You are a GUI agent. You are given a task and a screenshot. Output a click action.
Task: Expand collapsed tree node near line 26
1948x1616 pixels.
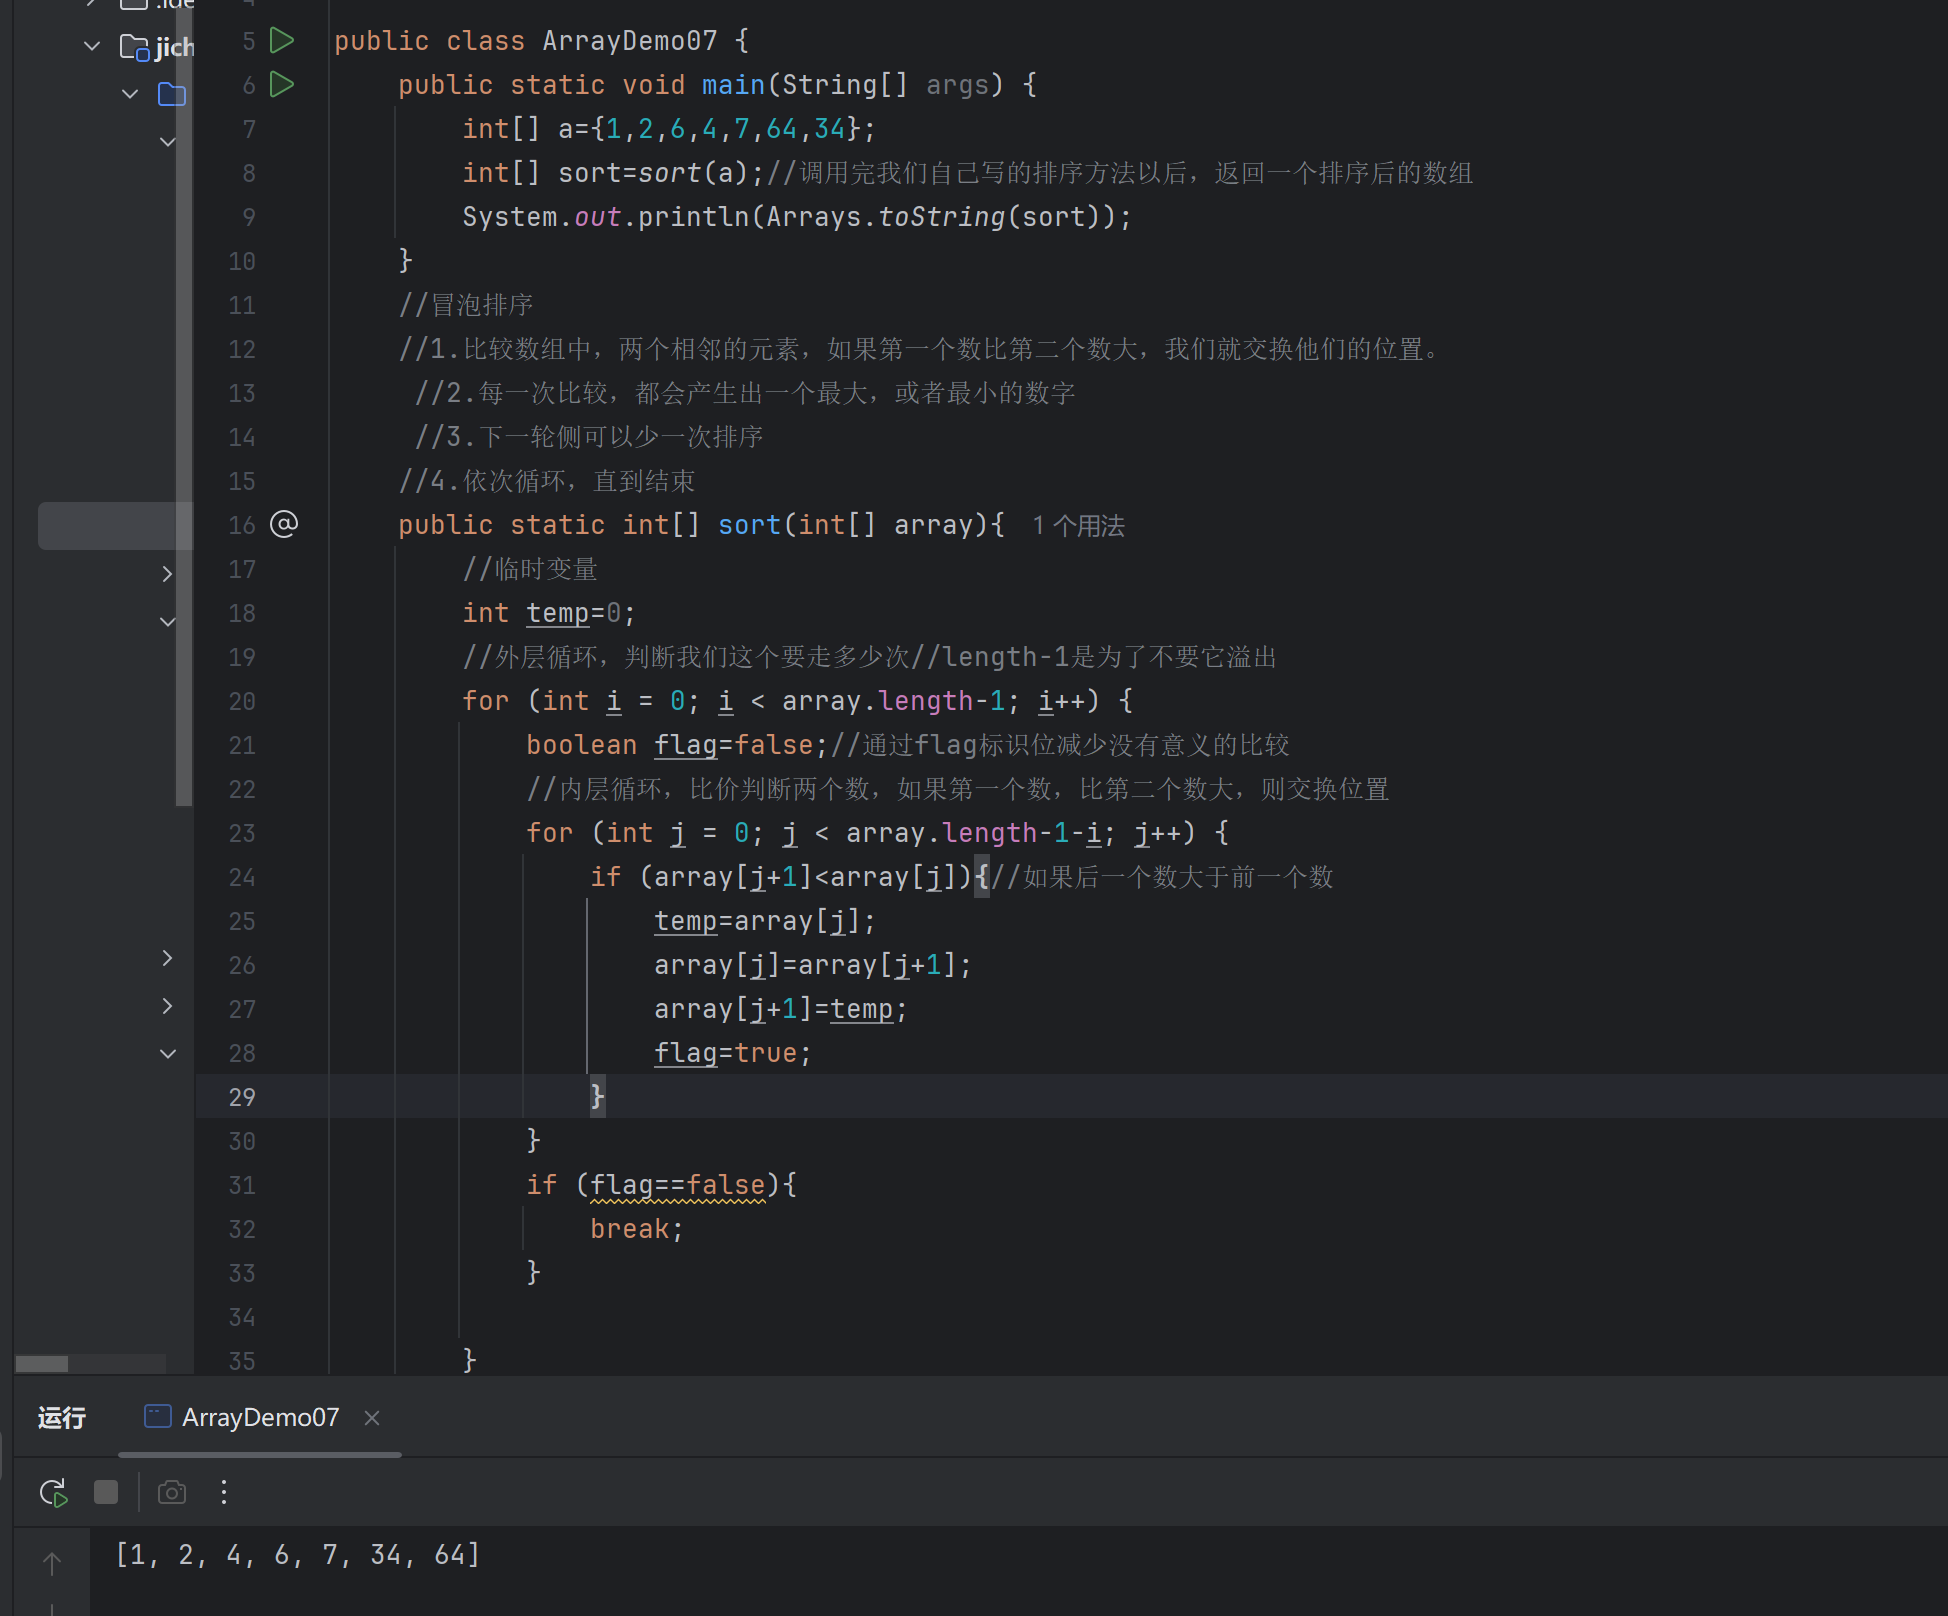[167, 958]
